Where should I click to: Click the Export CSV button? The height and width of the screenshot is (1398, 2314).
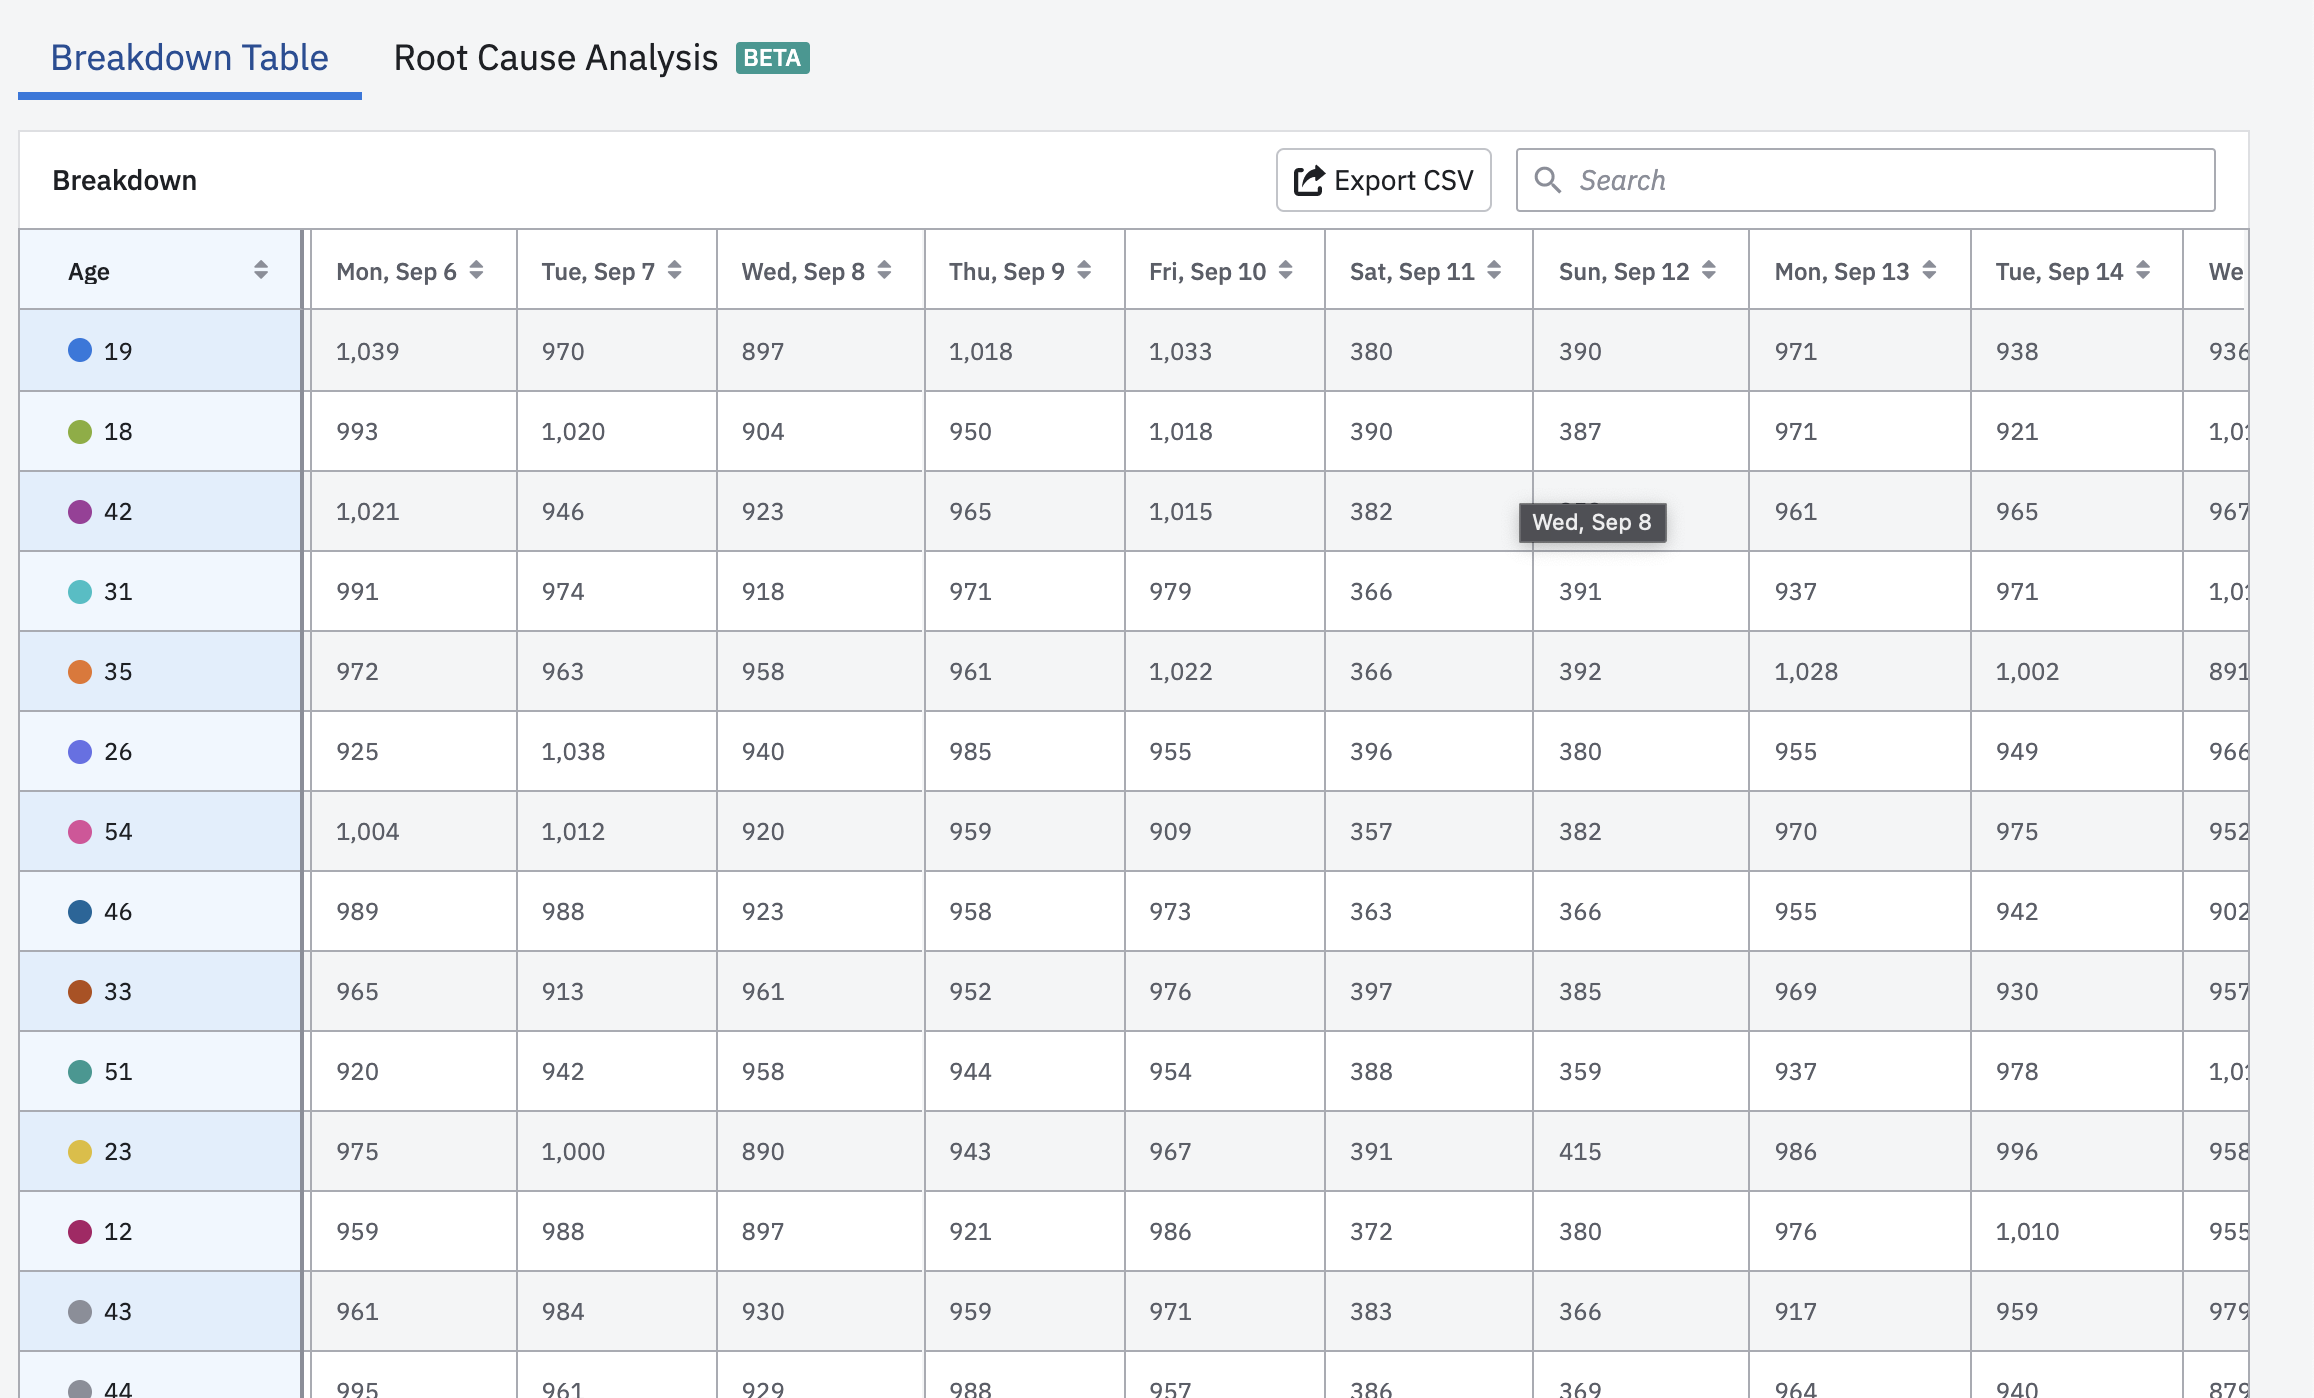pos(1383,180)
